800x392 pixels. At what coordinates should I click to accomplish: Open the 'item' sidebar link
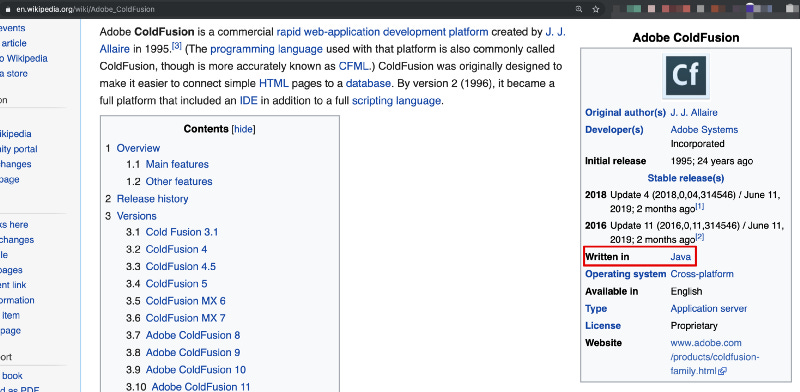pyautogui.click(x=10, y=315)
